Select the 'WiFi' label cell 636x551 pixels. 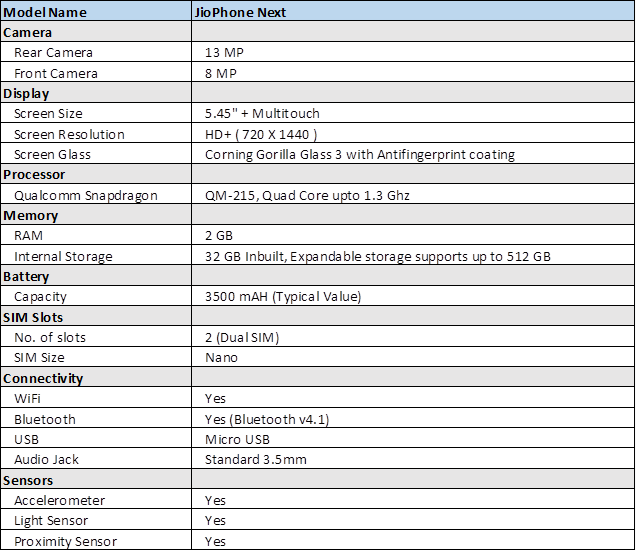pos(96,398)
